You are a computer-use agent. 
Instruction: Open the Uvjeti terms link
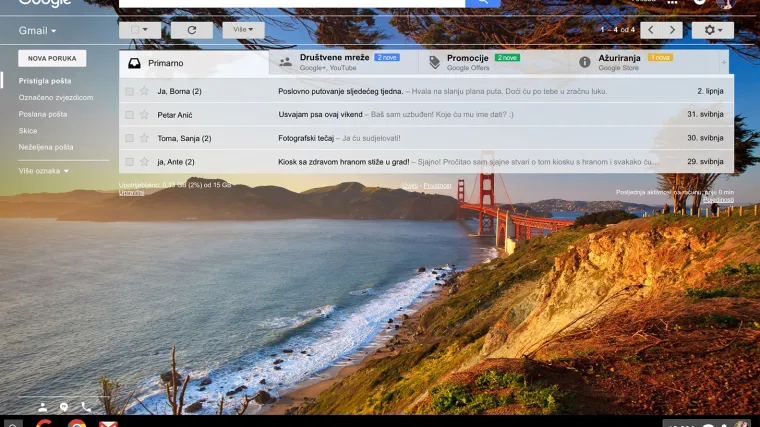(410, 186)
